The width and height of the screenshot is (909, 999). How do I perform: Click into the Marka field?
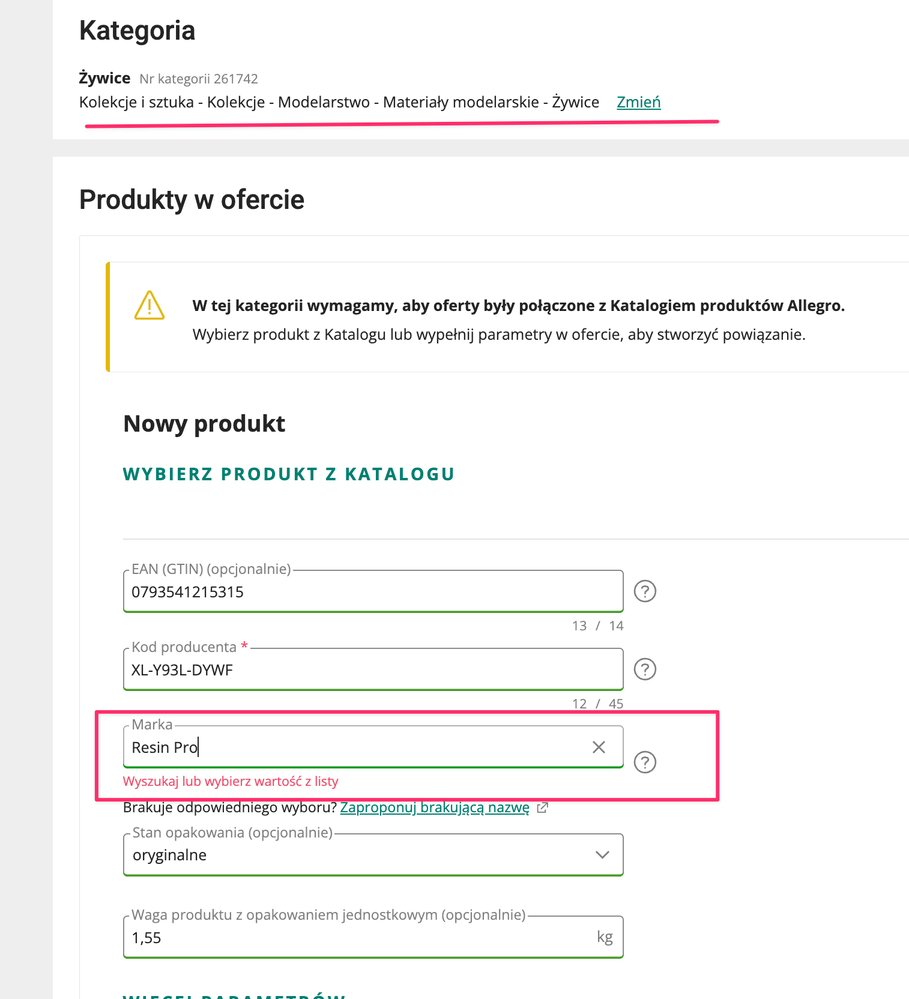(x=350, y=747)
